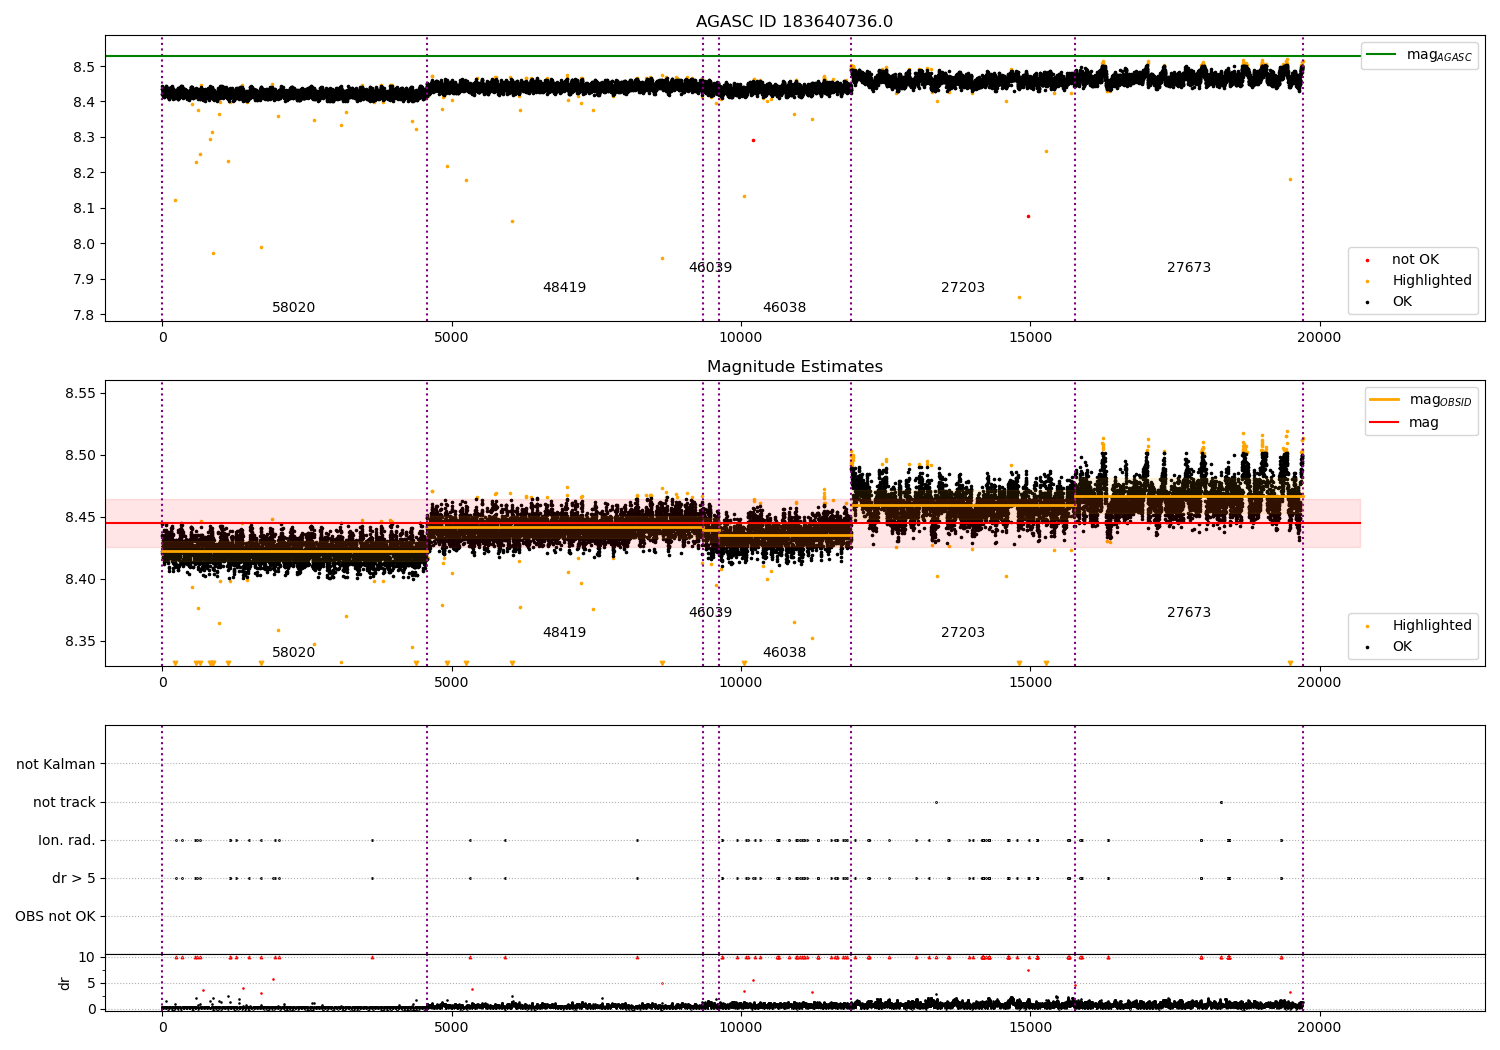
Task: Select the 'not track' row label
Action: (64, 803)
